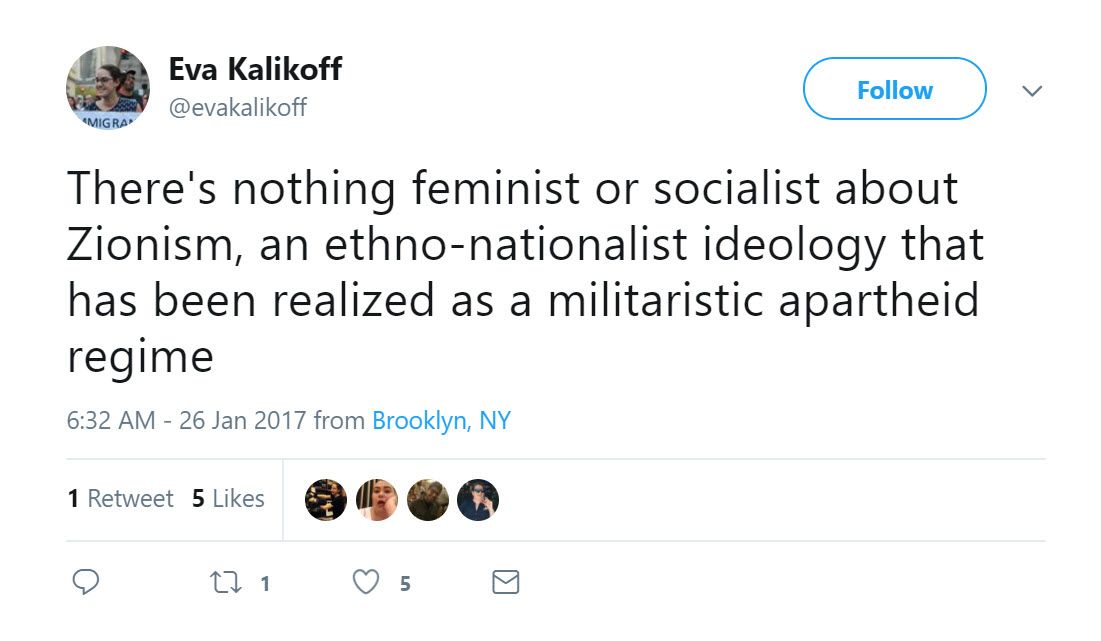The image size is (1101, 641).
Task: Open the last liker avatar wearing sunglasses
Action: [478, 500]
